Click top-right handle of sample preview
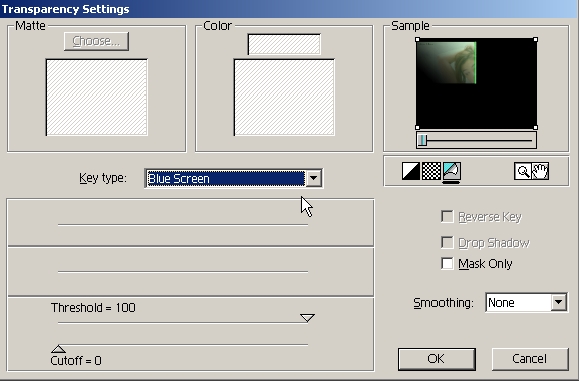The width and height of the screenshot is (579, 381). click(536, 40)
